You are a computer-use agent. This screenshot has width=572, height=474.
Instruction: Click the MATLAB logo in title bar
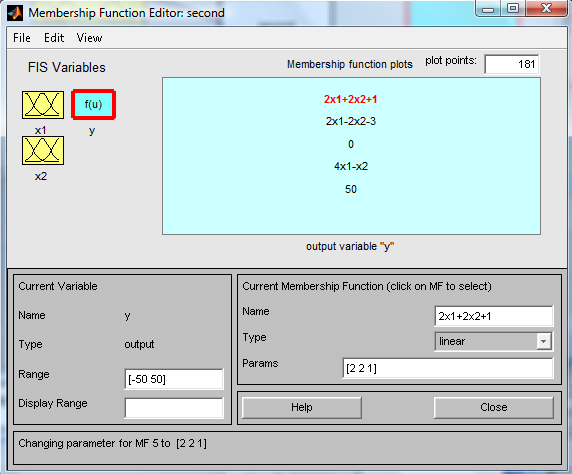(x=15, y=13)
